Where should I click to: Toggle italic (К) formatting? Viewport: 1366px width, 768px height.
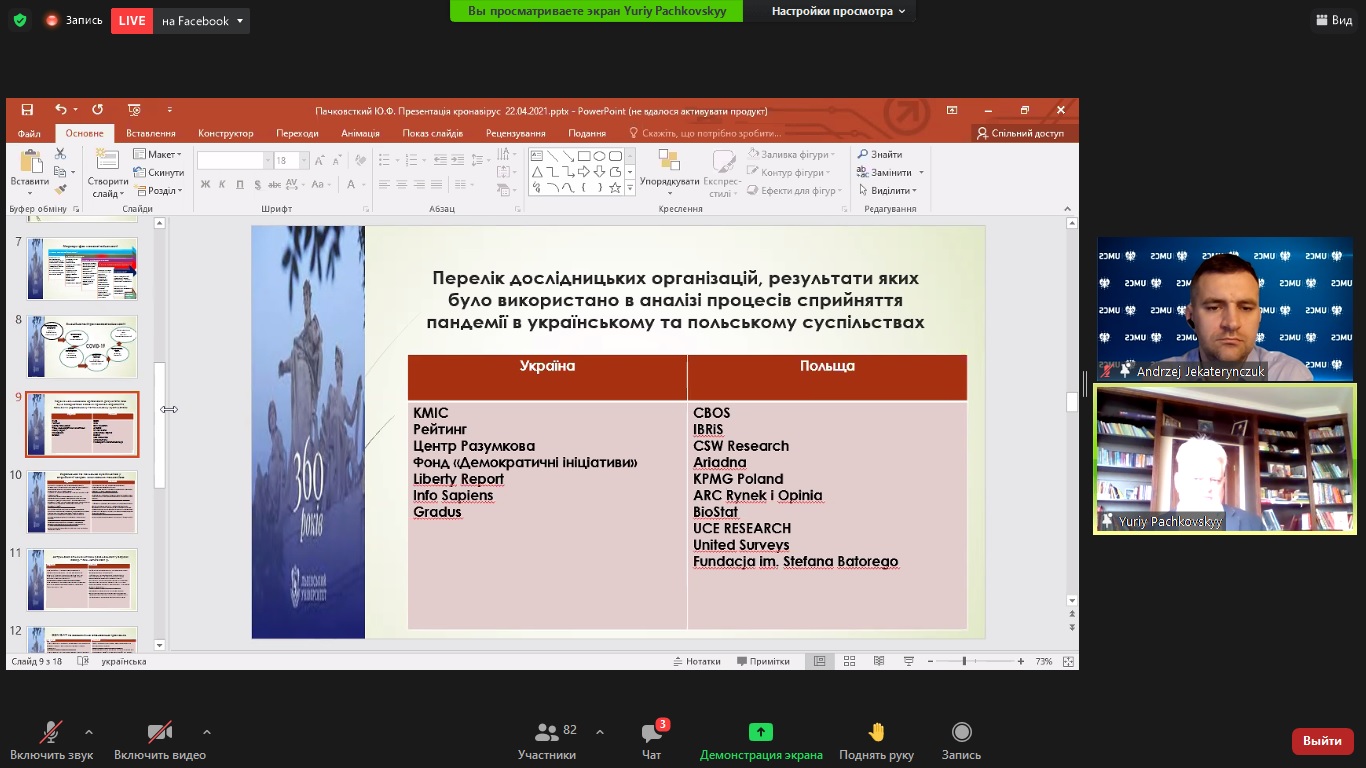(222, 185)
